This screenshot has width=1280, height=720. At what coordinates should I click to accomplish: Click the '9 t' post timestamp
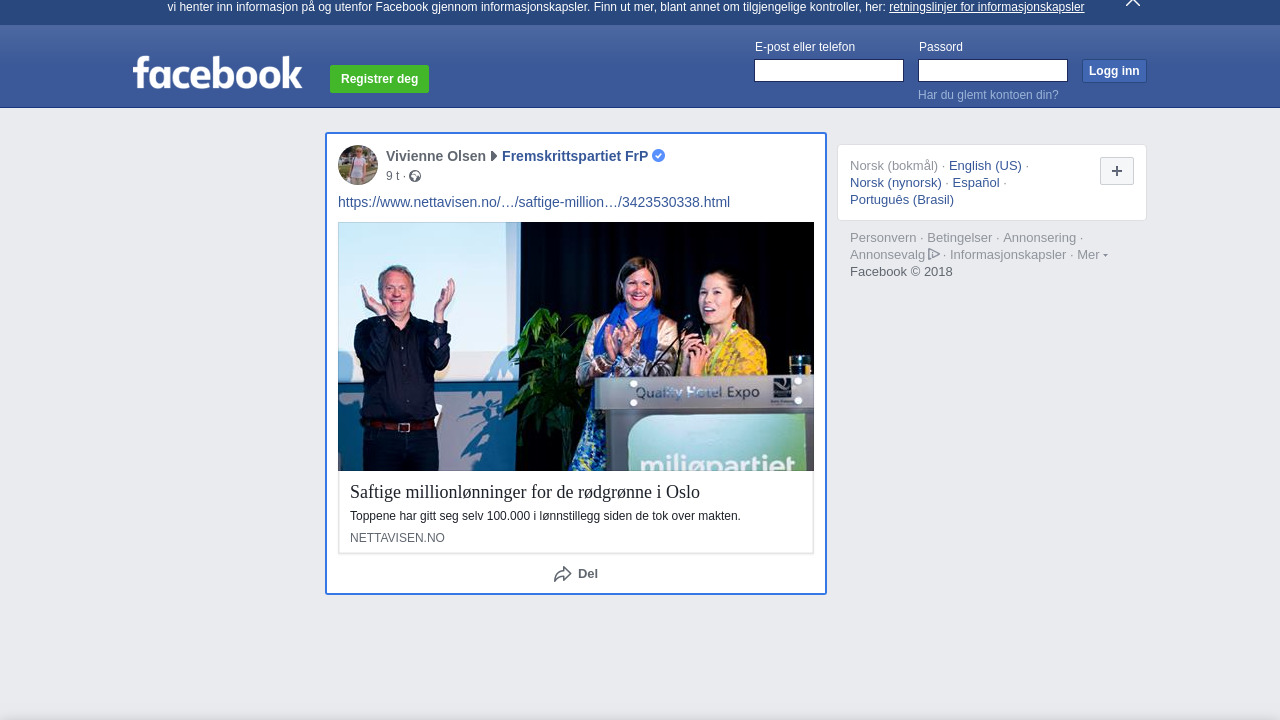click(x=392, y=176)
